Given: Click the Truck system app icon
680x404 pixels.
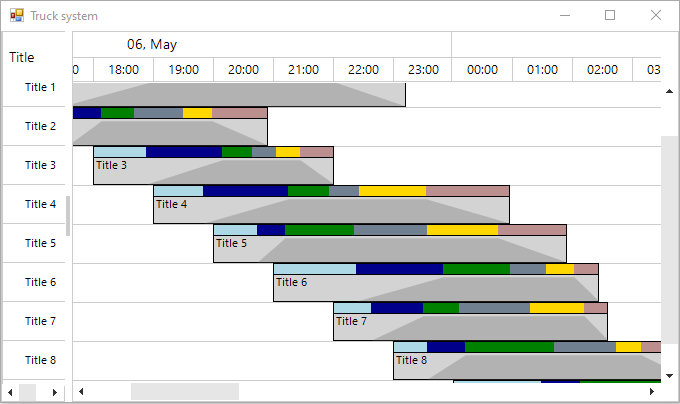Looking at the screenshot, I should click(x=17, y=16).
